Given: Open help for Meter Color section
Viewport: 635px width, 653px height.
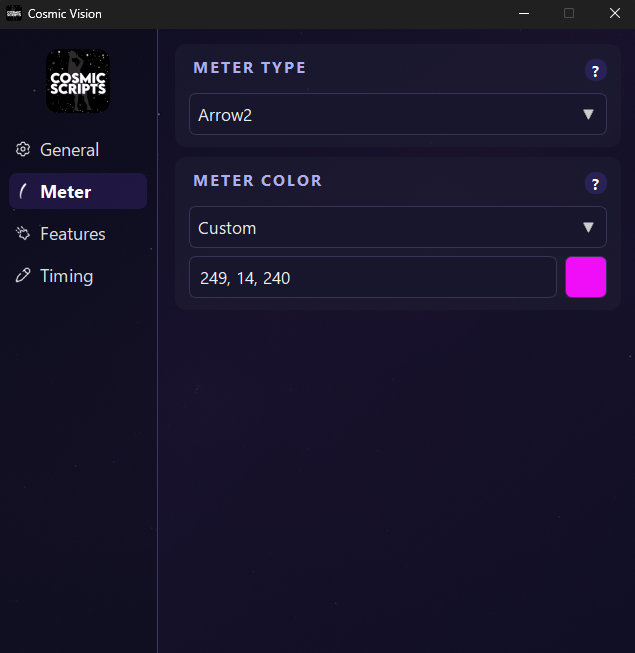Looking at the screenshot, I should click(595, 184).
